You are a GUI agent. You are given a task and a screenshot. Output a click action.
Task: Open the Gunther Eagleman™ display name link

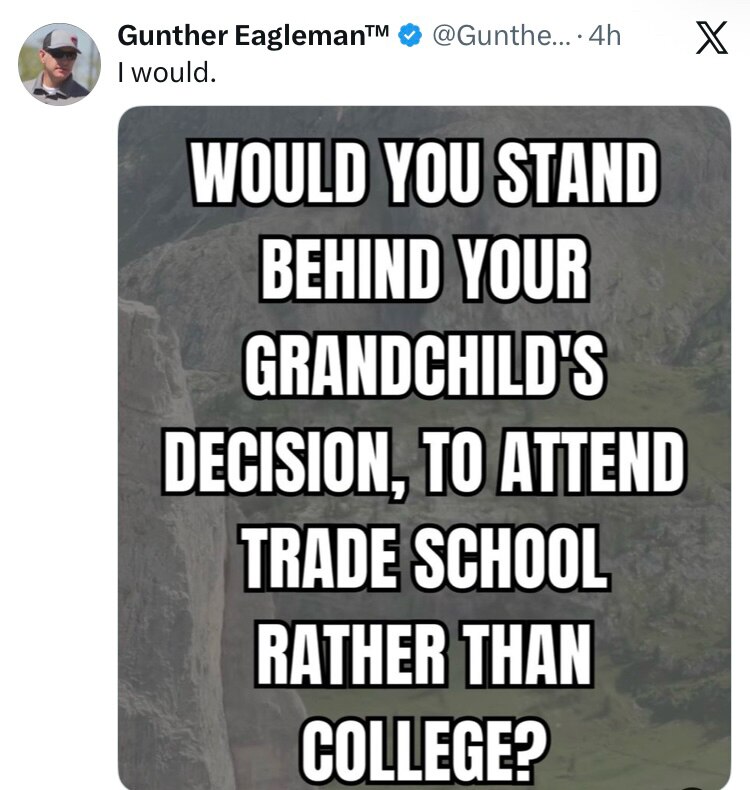(x=254, y=36)
